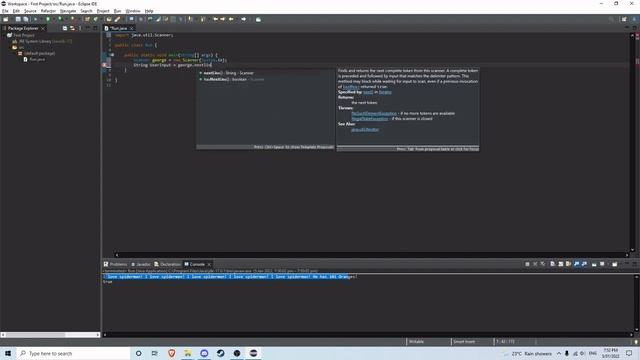Click the Windows Start button
Screen dimensions: 640x360
click(x=8, y=353)
